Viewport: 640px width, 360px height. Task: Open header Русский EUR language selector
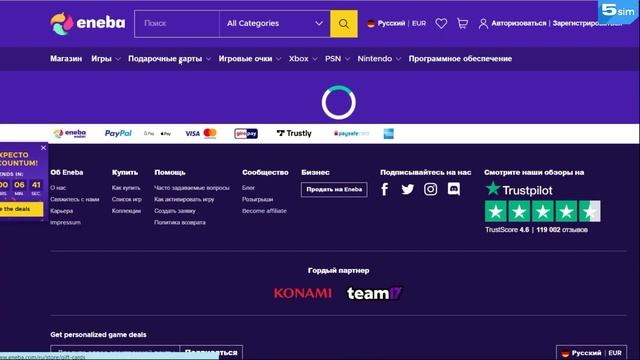click(396, 24)
